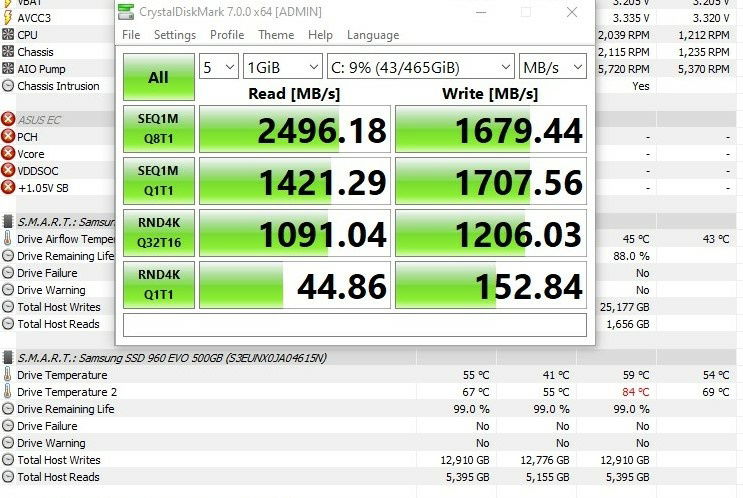Click the 5,720 RPM AIO Pump value
This screenshot has height=498, width=743.
click(624, 69)
